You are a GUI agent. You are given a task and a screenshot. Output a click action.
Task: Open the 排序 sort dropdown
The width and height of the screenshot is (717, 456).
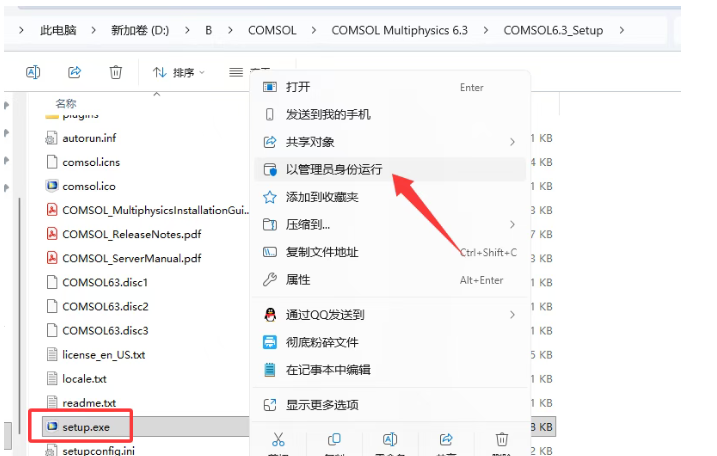[x=179, y=72]
